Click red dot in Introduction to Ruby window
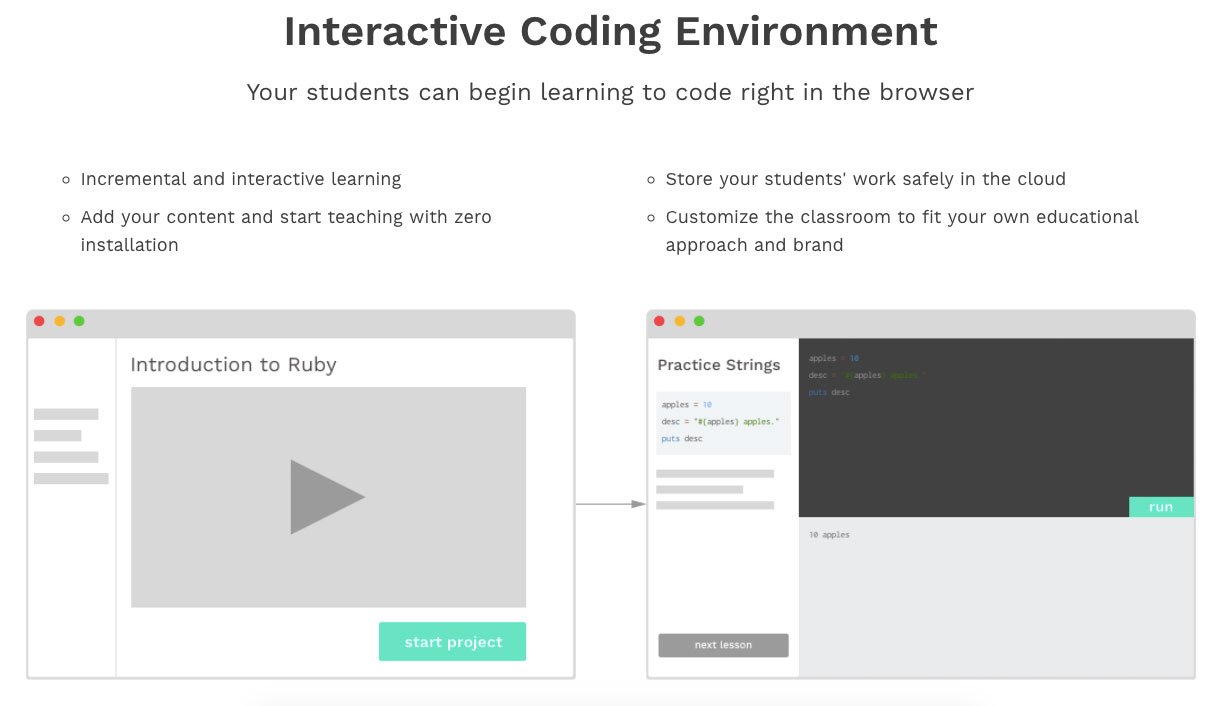 pos(39,321)
